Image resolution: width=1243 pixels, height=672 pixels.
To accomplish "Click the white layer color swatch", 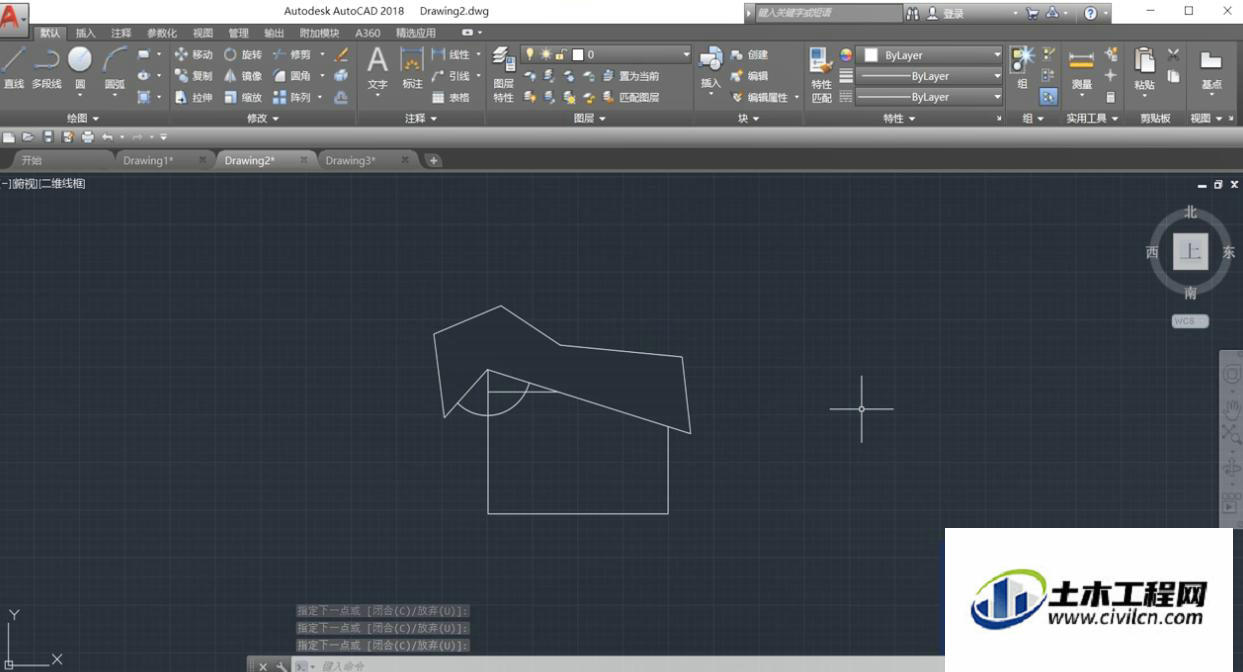I will [577, 55].
